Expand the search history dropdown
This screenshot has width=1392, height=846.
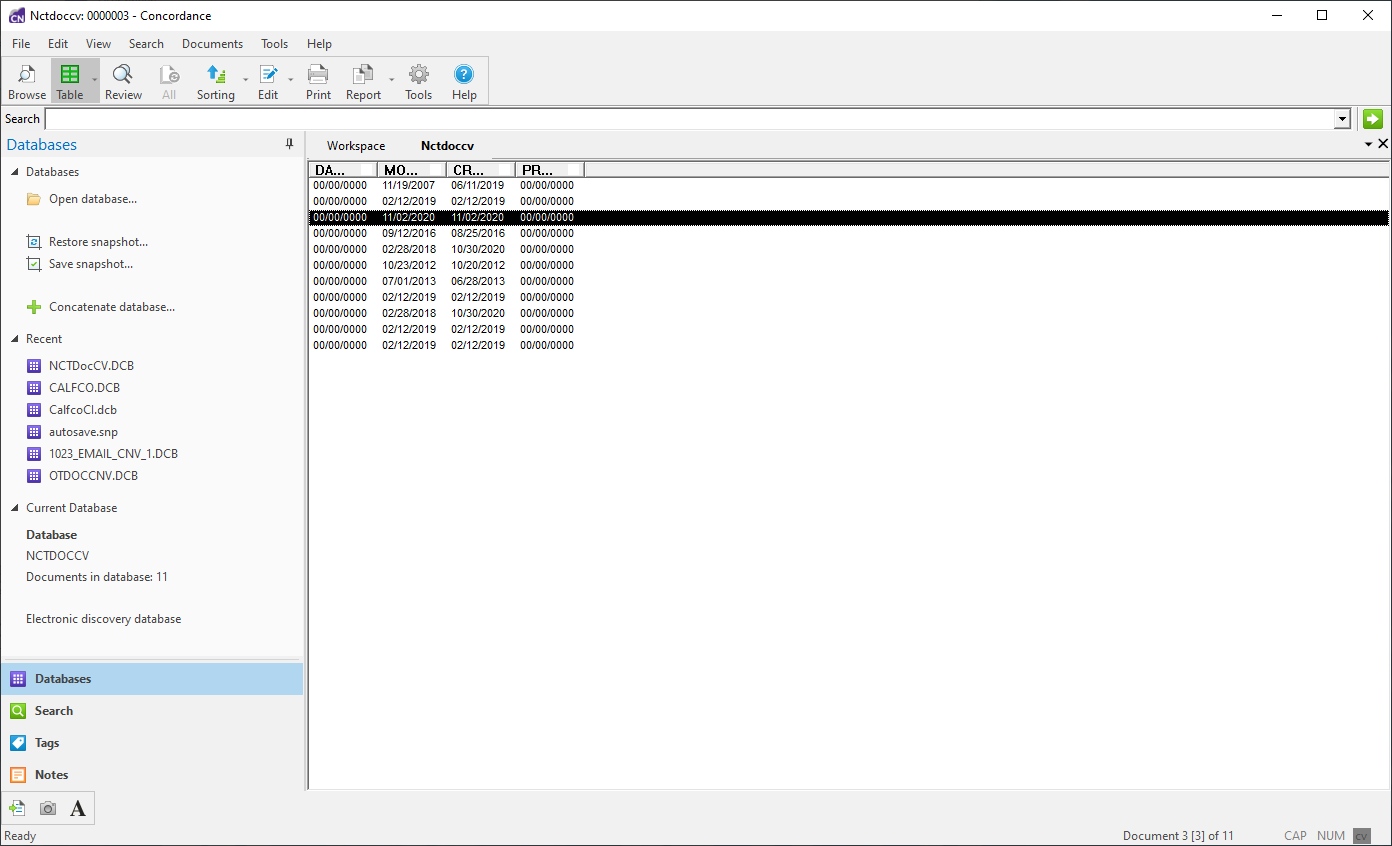[1343, 119]
